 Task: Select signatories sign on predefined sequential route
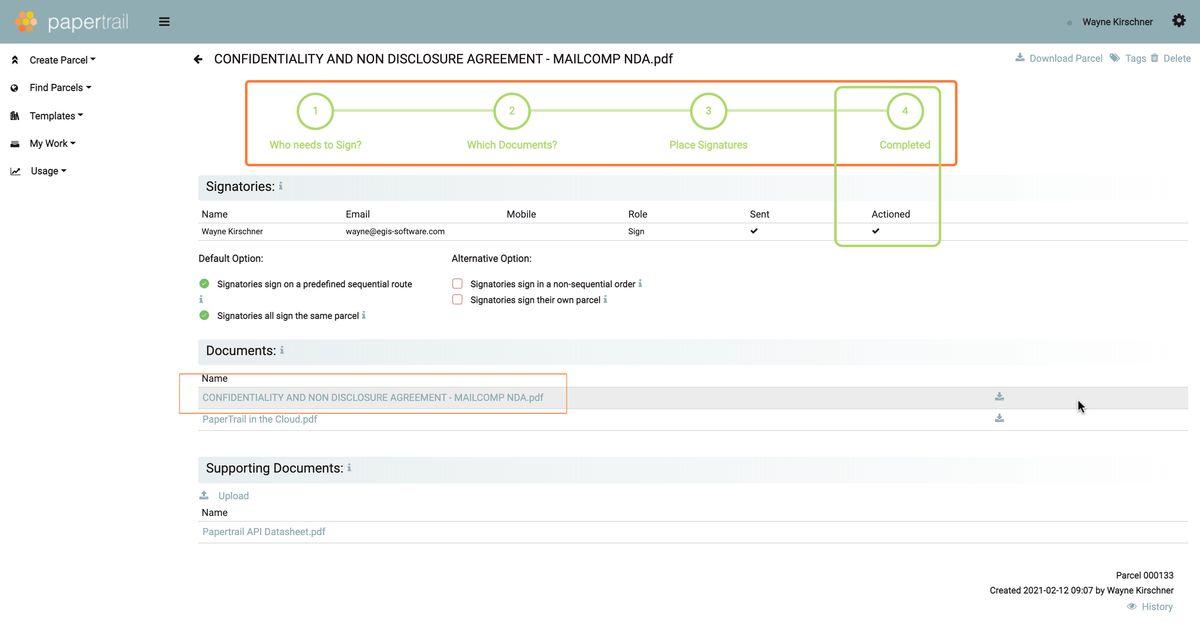coord(205,284)
